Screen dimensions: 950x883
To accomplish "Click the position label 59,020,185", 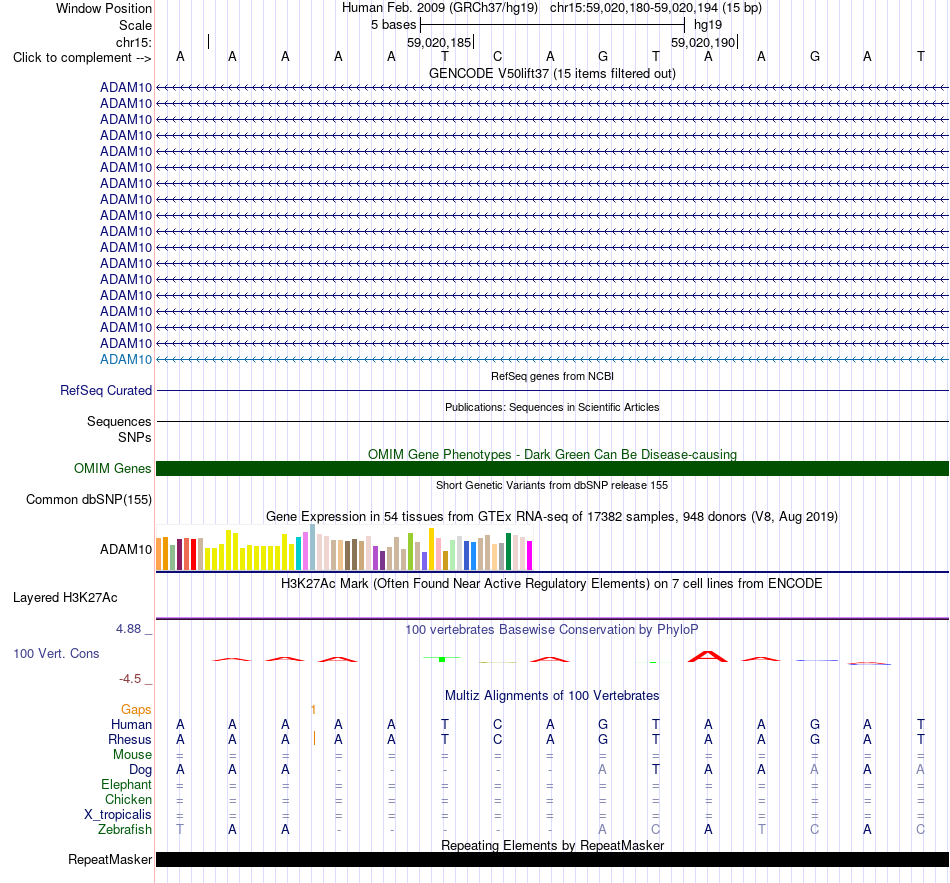I will pos(439,42).
